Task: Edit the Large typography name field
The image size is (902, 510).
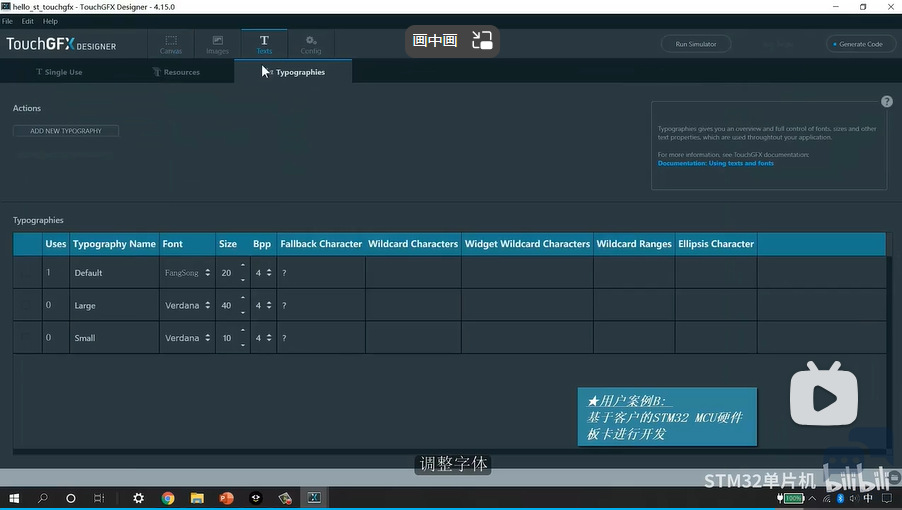Action: [x=114, y=305]
